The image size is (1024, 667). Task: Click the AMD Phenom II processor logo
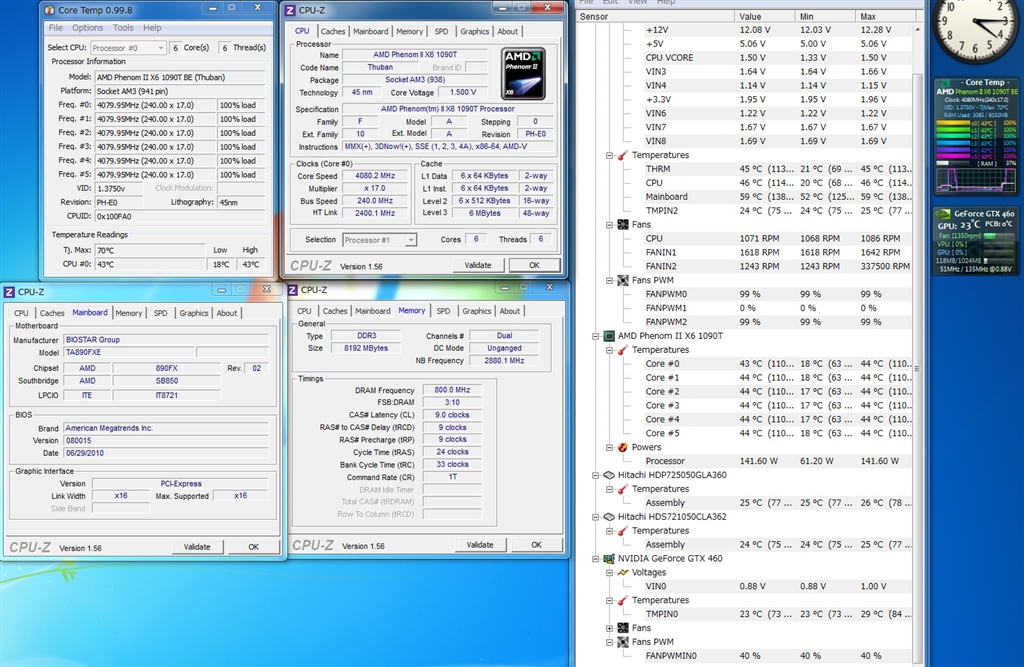pos(523,72)
